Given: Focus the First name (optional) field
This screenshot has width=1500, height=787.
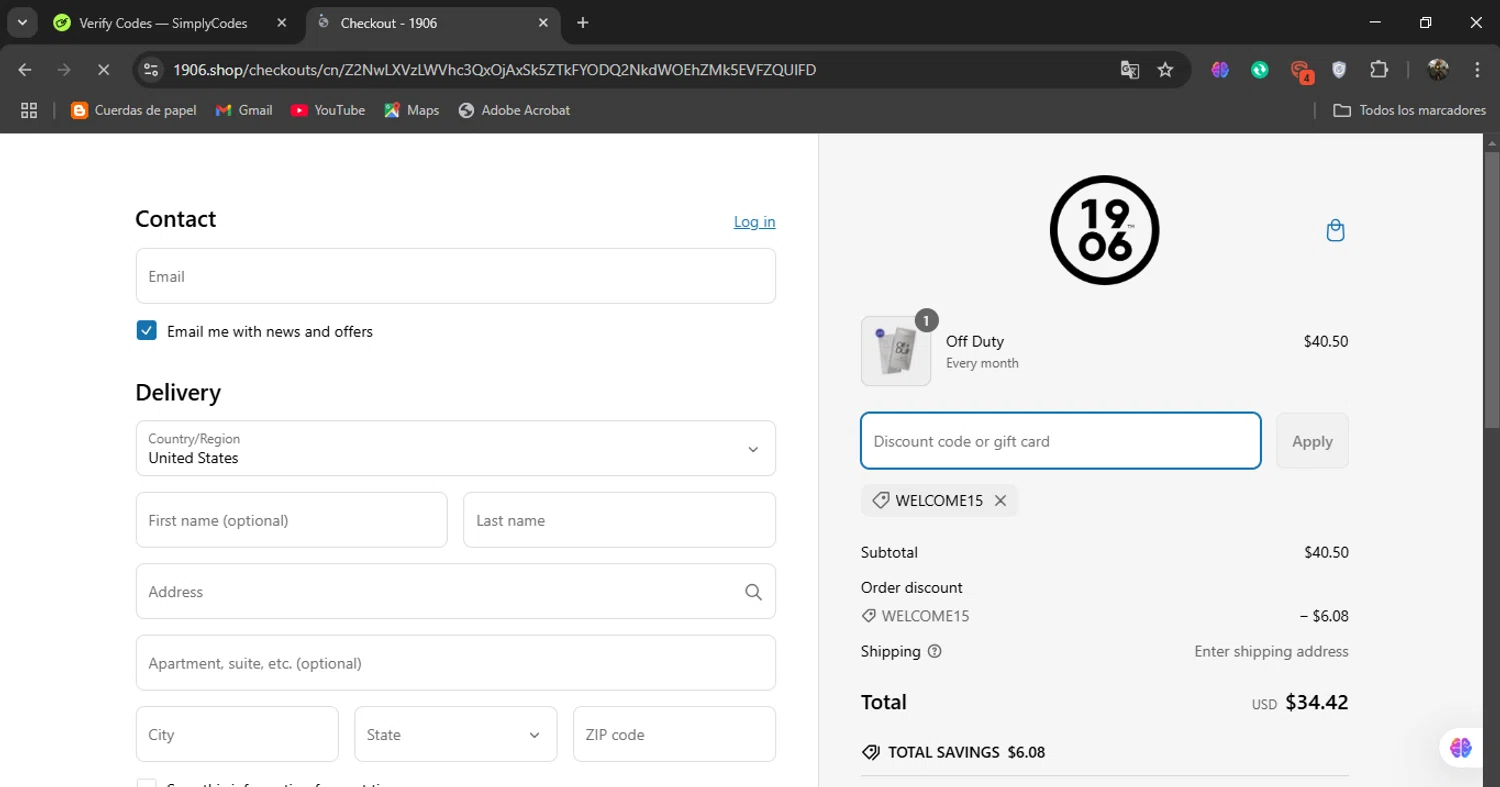Looking at the screenshot, I should tap(291, 520).
